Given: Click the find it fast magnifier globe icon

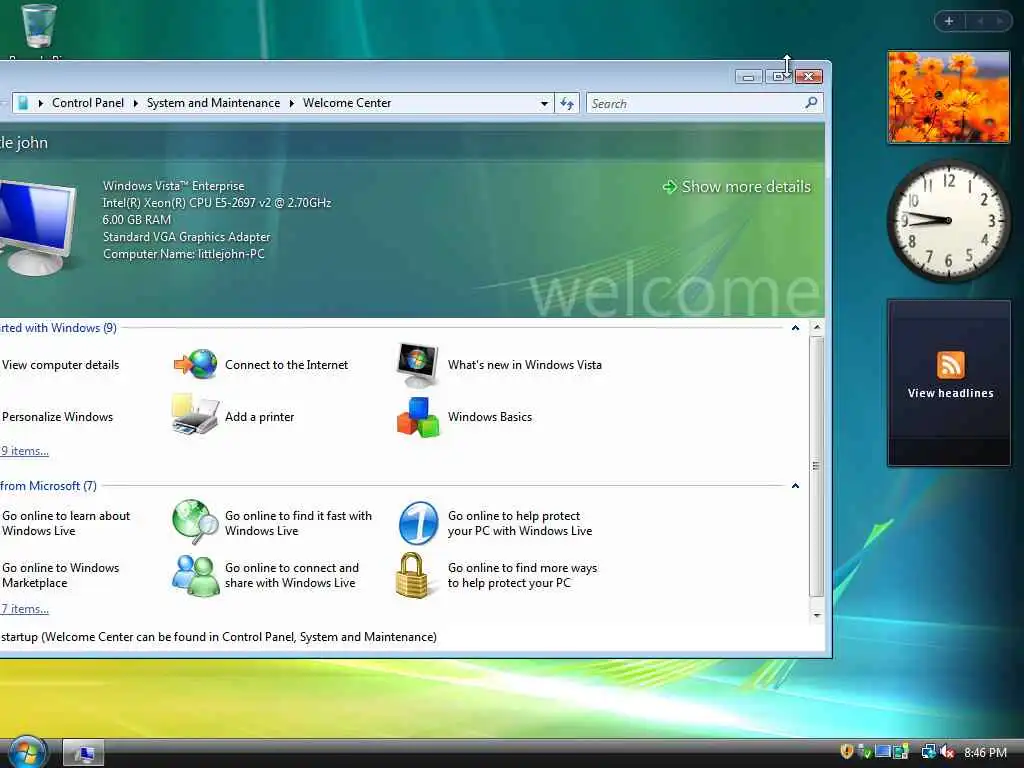Looking at the screenshot, I should [195, 522].
